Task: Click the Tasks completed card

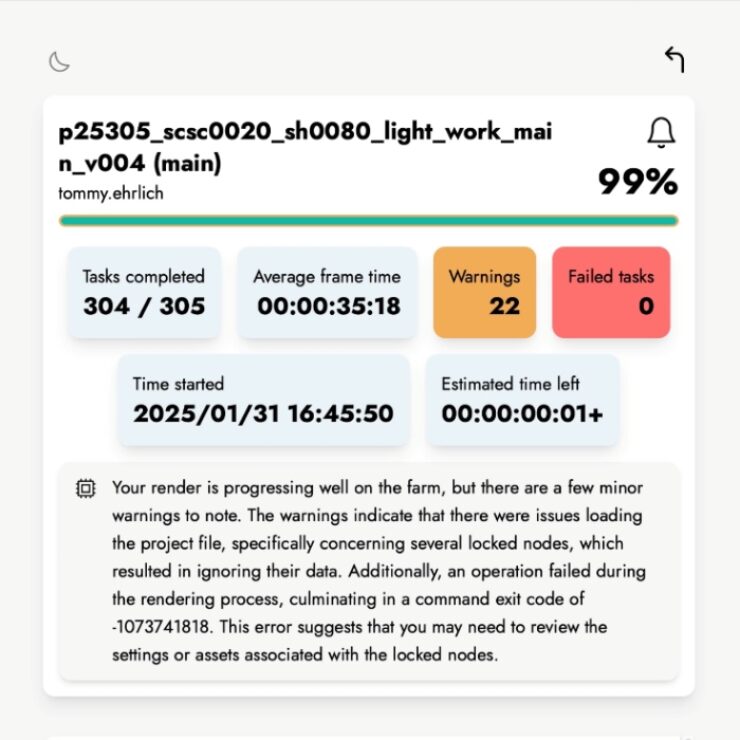Action: pyautogui.click(x=143, y=292)
